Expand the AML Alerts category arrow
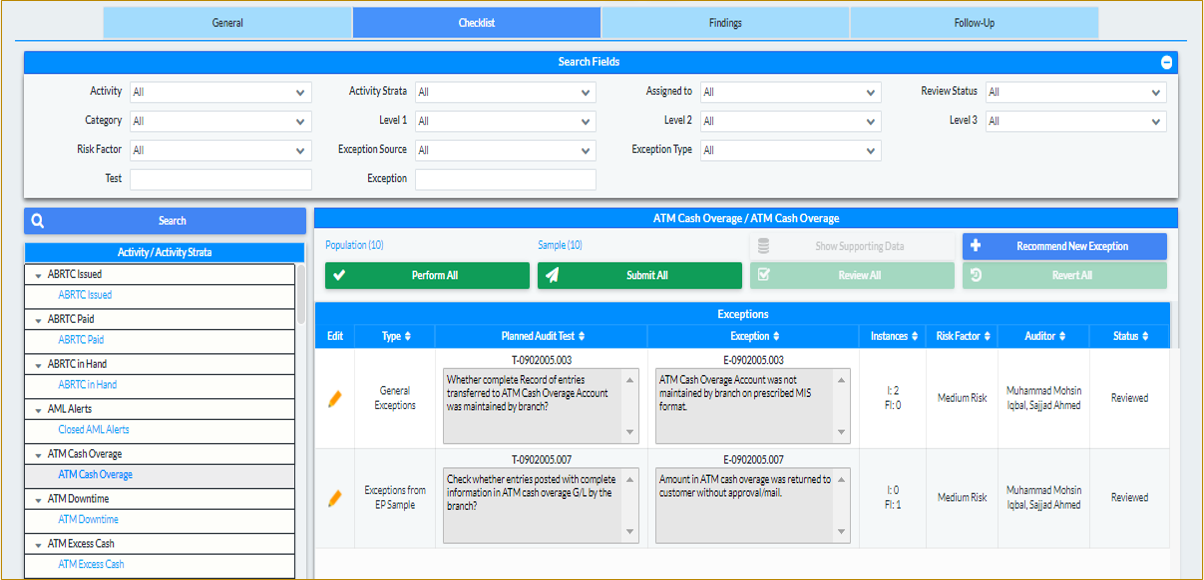 [38, 409]
